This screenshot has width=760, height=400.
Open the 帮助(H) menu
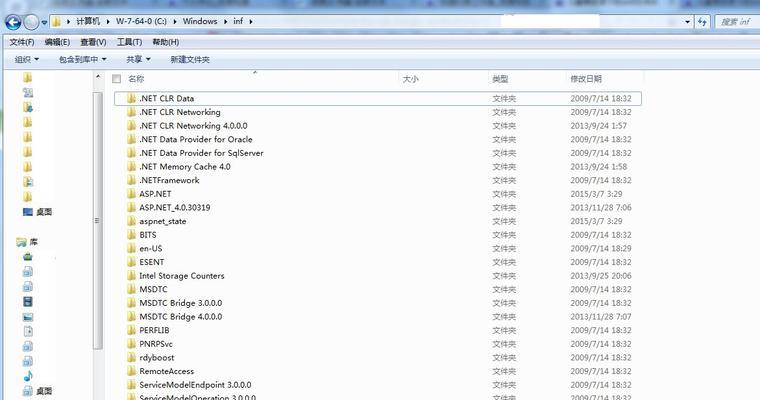click(166, 42)
